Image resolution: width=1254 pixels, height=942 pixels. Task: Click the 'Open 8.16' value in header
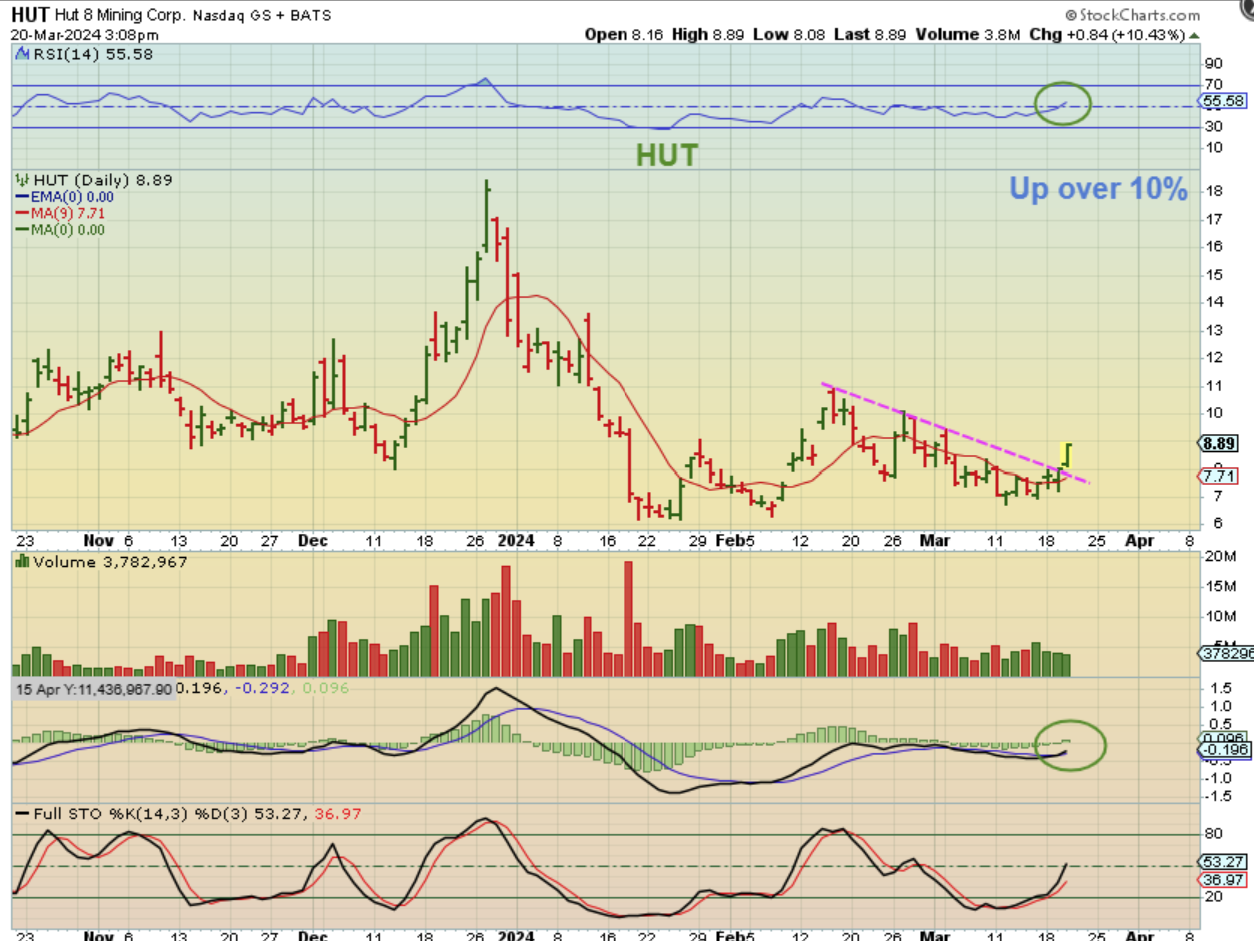coord(625,33)
